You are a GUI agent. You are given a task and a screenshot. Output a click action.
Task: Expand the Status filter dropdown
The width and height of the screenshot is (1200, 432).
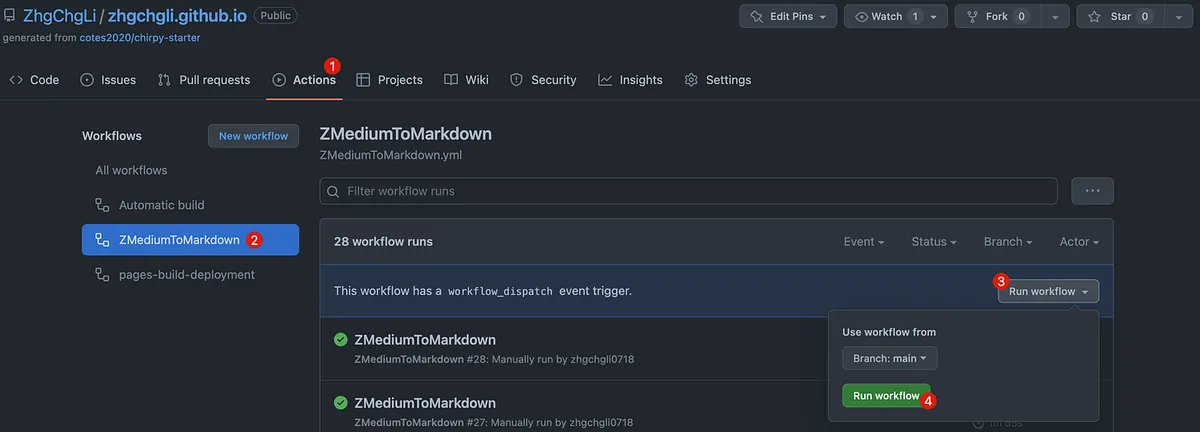[934, 242]
